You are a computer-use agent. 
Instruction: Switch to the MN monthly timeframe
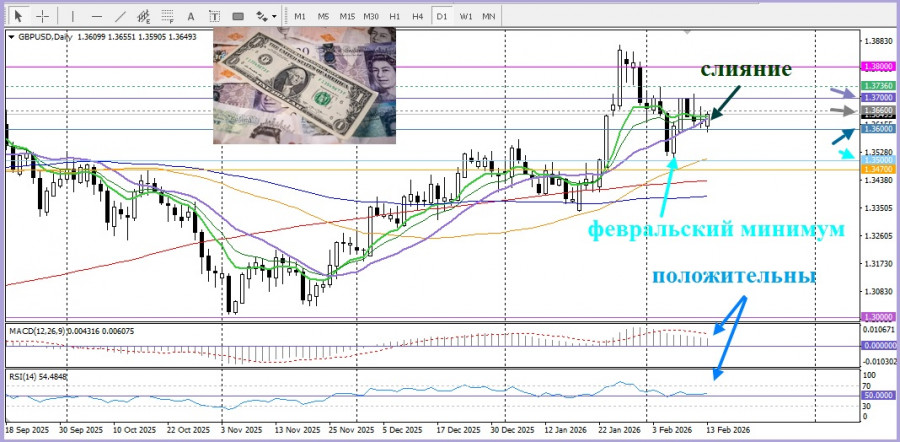point(488,16)
